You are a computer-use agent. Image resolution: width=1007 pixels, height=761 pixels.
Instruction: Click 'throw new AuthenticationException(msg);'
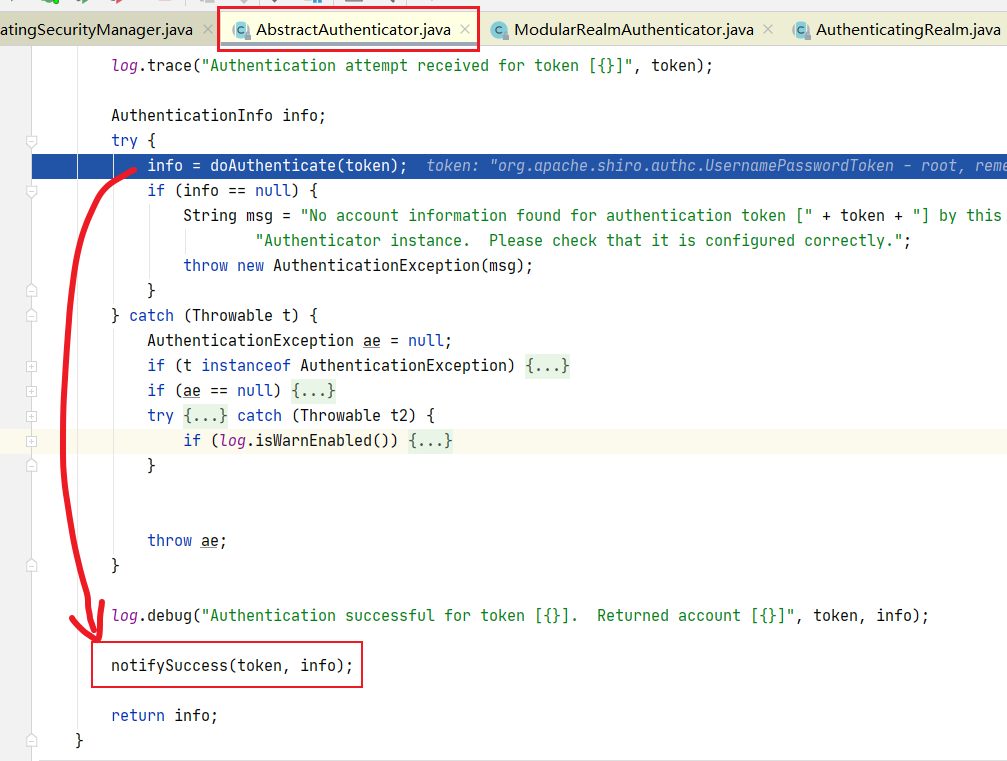(358, 266)
